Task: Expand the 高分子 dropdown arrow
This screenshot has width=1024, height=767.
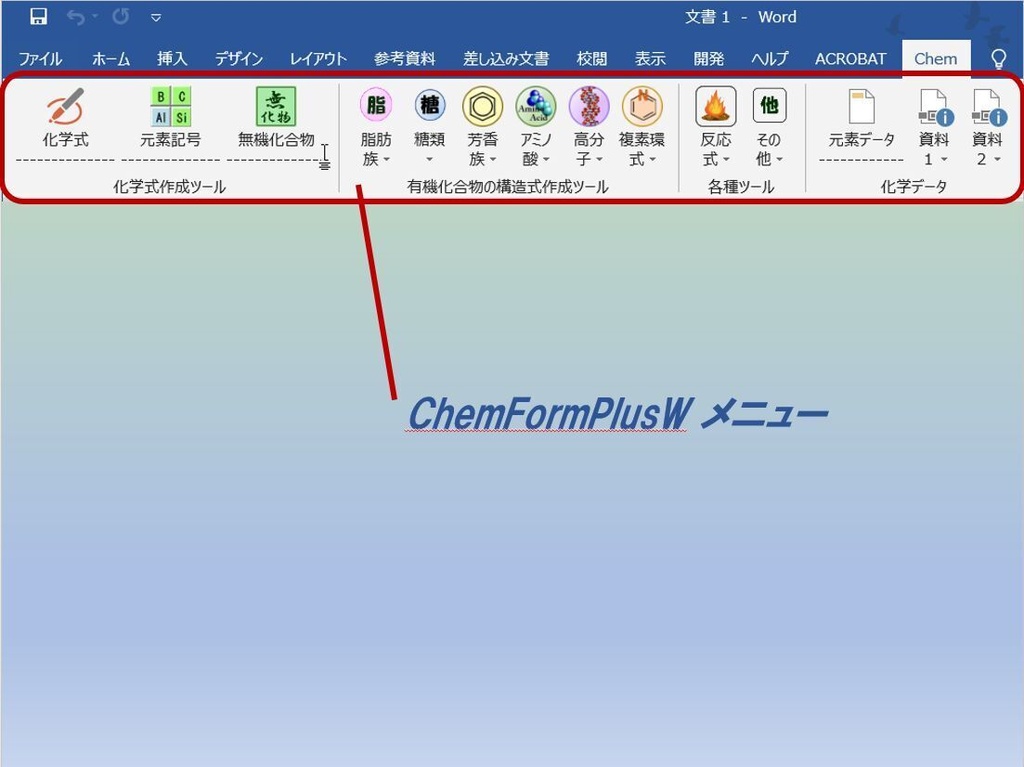Action: (600, 159)
